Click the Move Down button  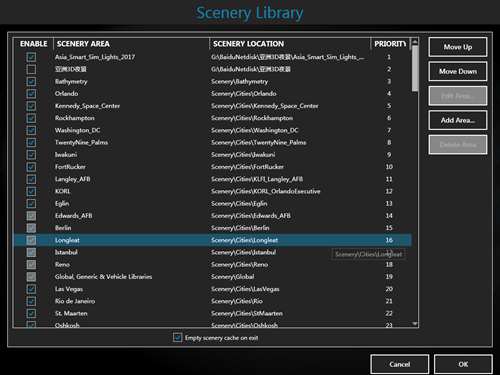click(x=458, y=71)
